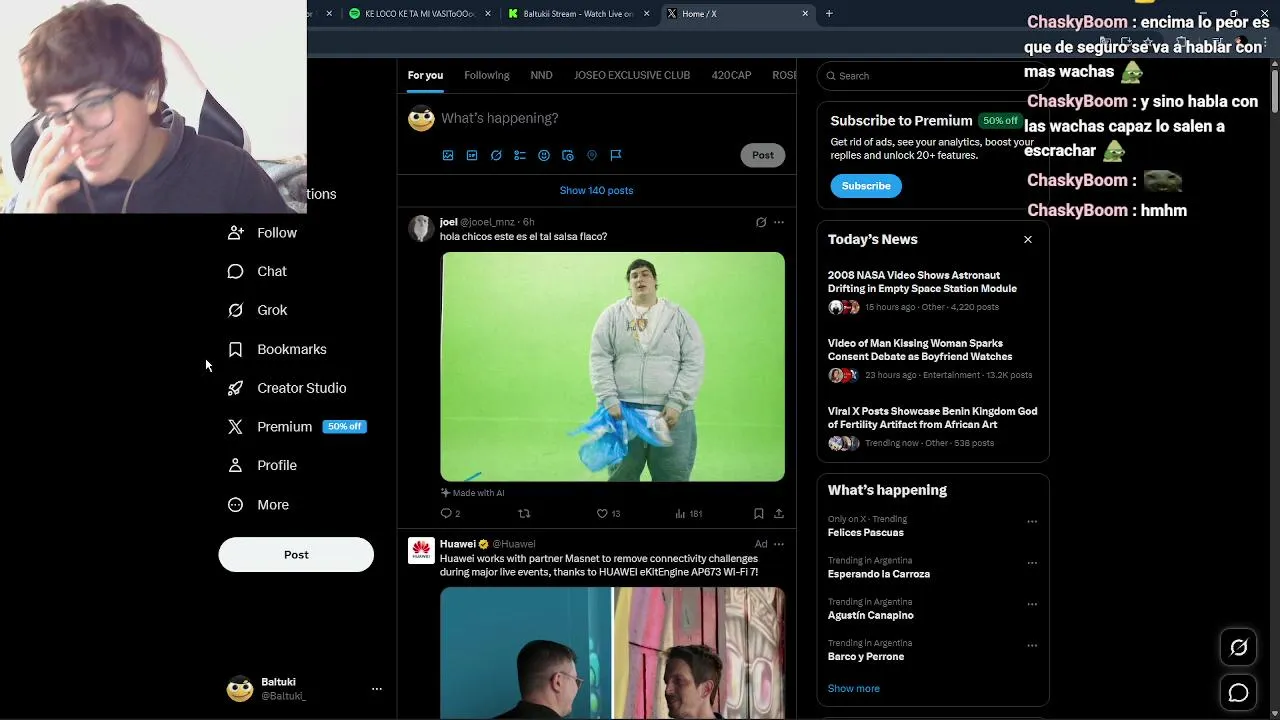More options for Barco y Perrone trend
Screen dimensions: 1280x720
(x=1032, y=645)
